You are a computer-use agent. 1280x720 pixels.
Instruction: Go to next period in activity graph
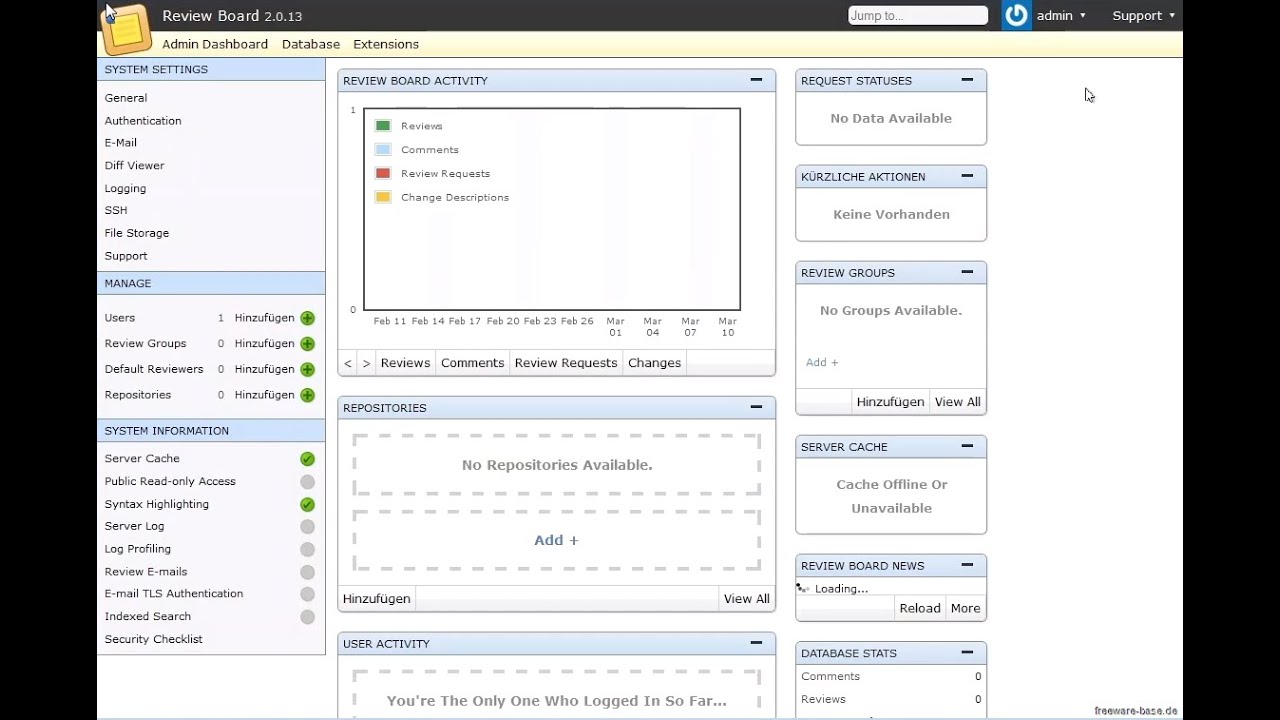click(x=366, y=363)
